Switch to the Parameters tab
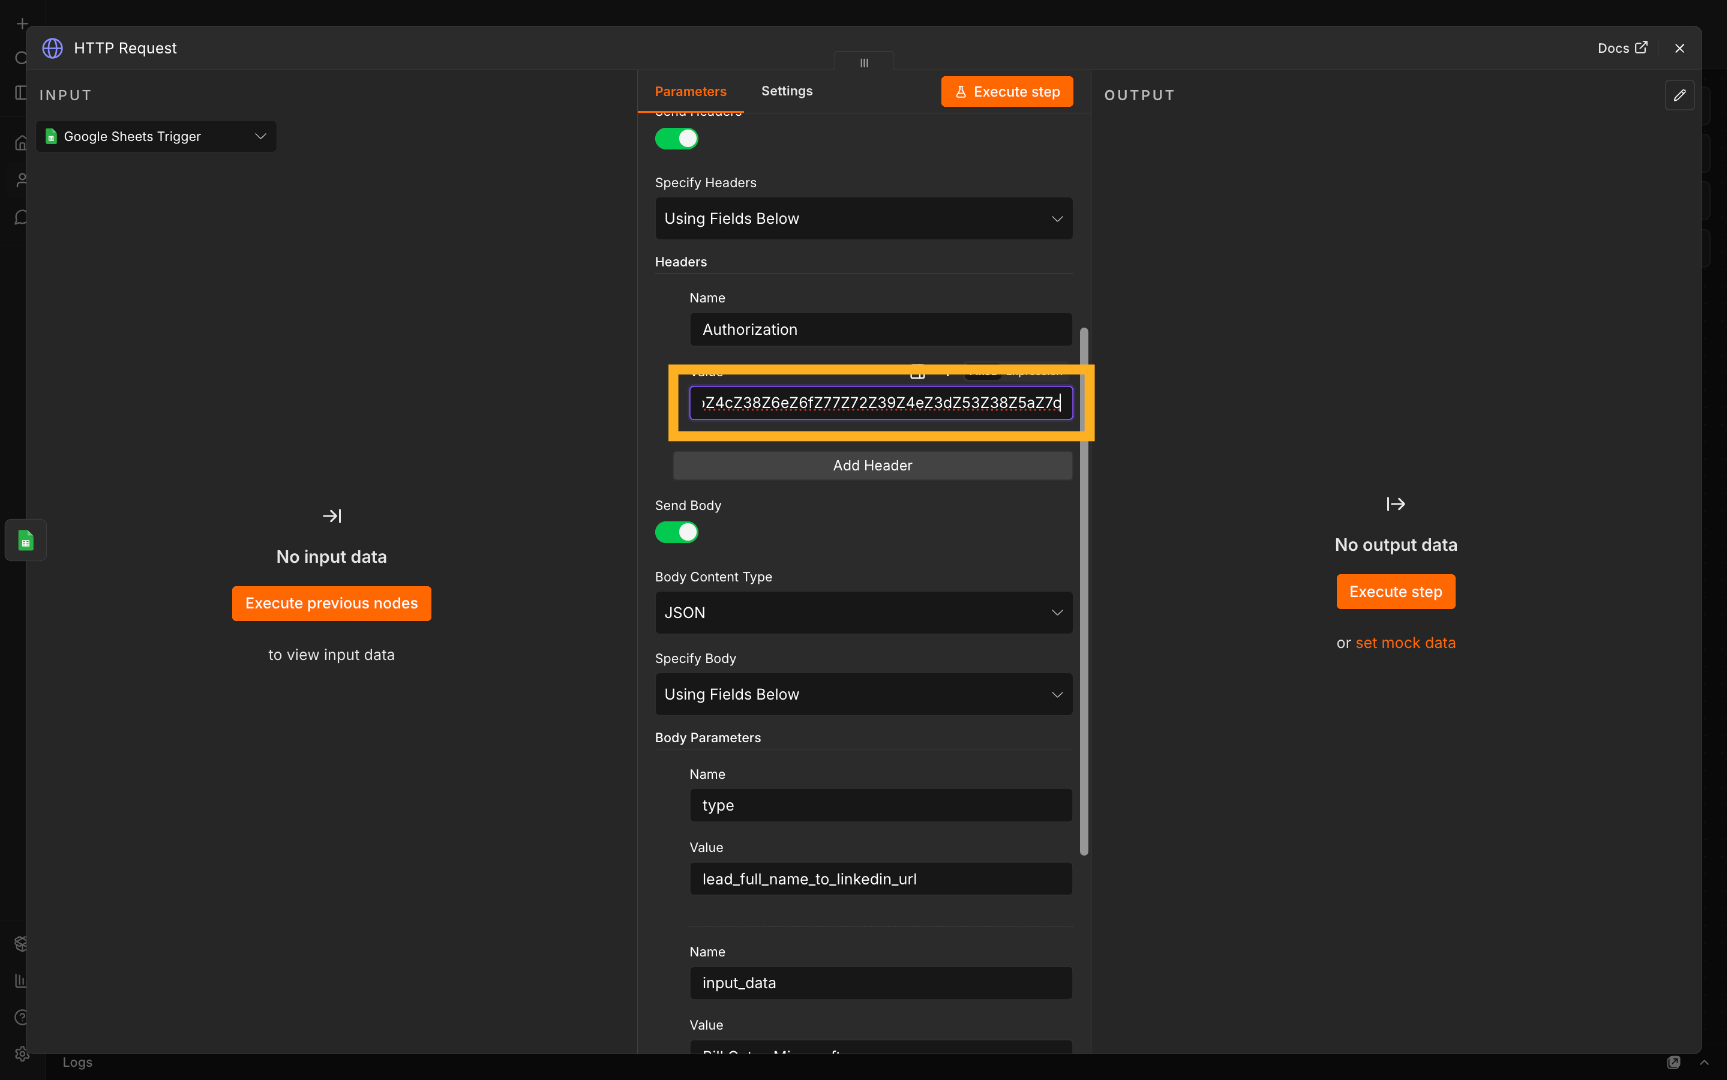 [x=691, y=91]
